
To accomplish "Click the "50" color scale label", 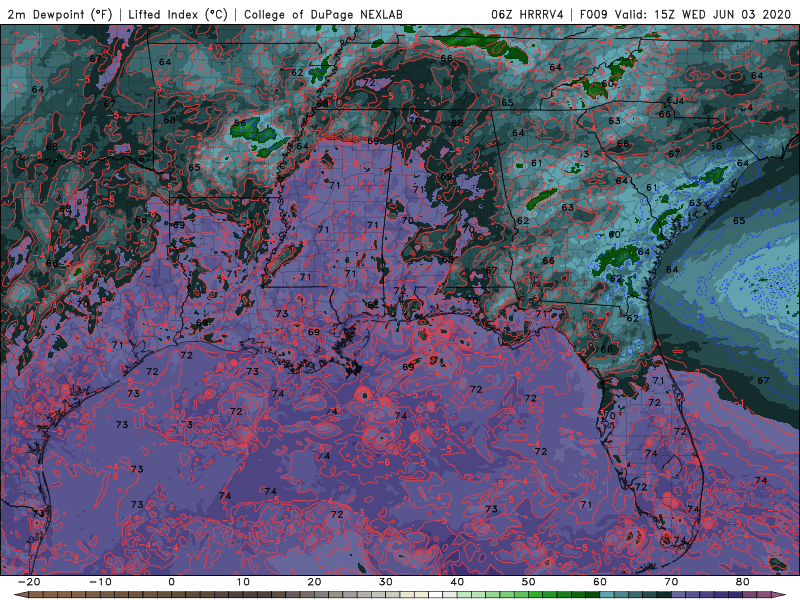I will [529, 582].
